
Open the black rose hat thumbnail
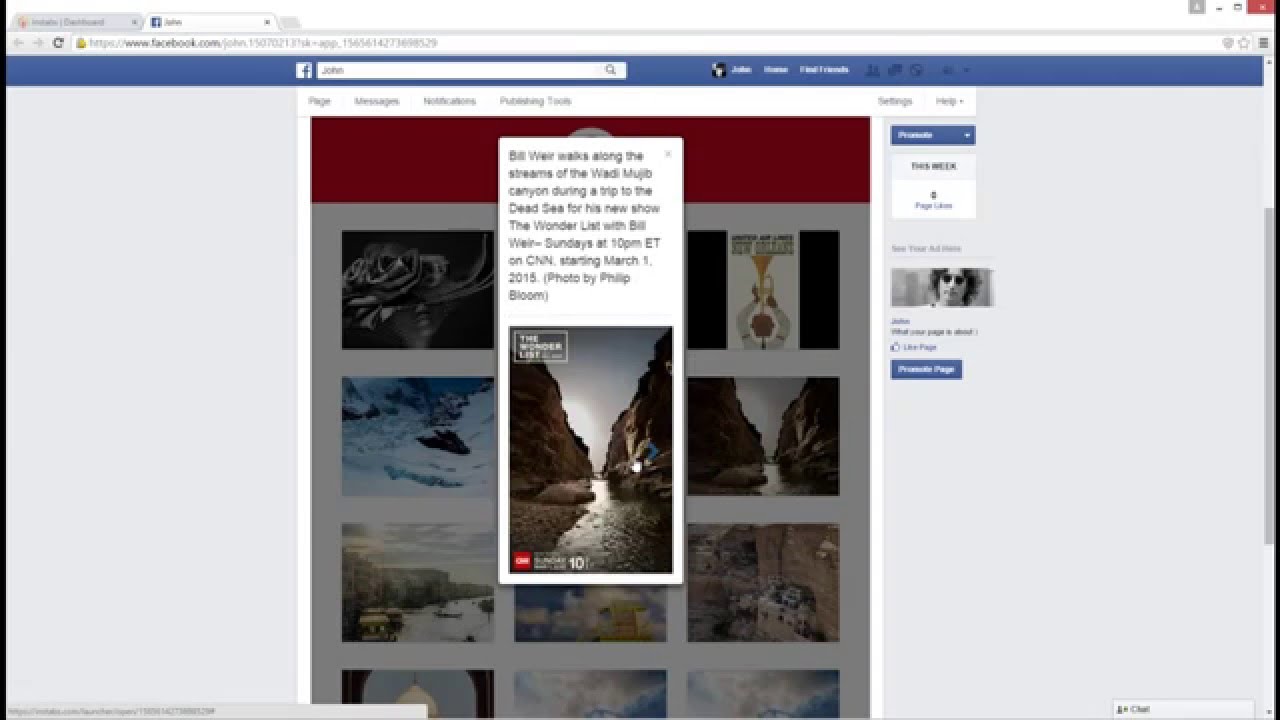[418, 290]
